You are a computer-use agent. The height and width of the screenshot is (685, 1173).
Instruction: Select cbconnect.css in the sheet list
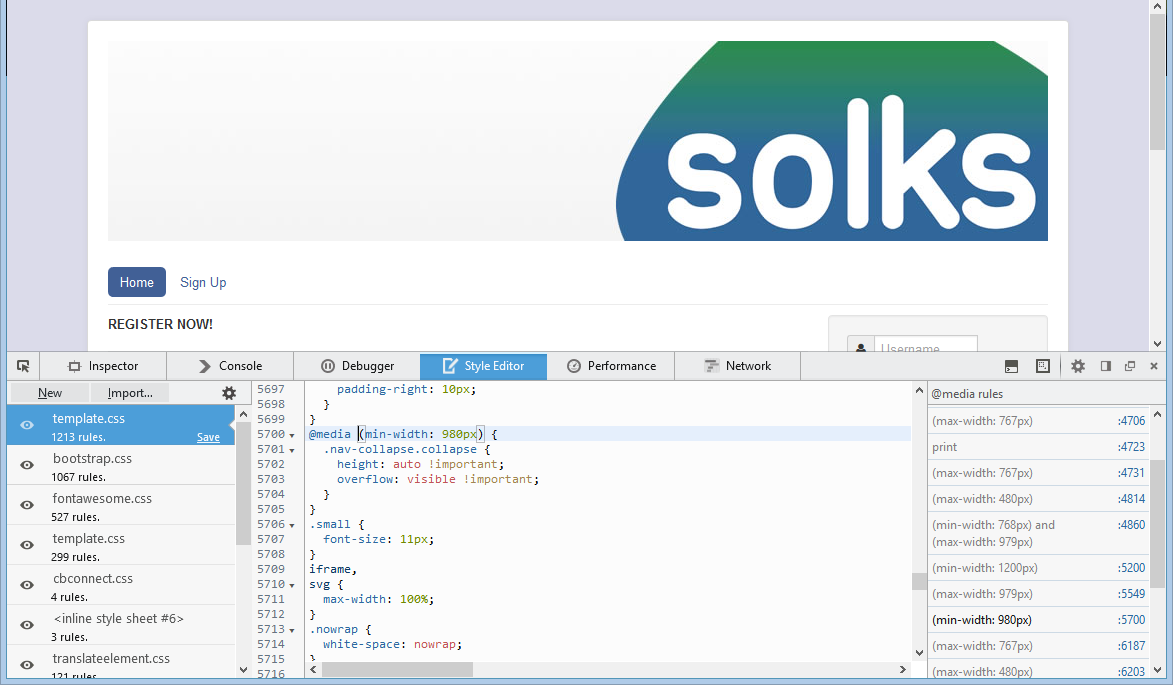(x=120, y=586)
